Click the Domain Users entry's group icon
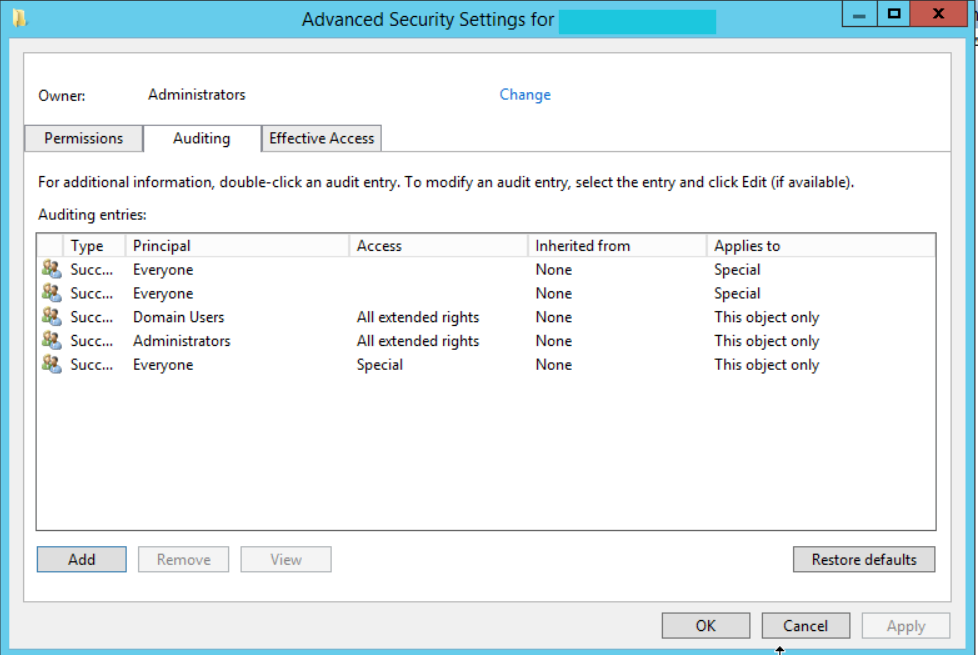 tap(52, 317)
